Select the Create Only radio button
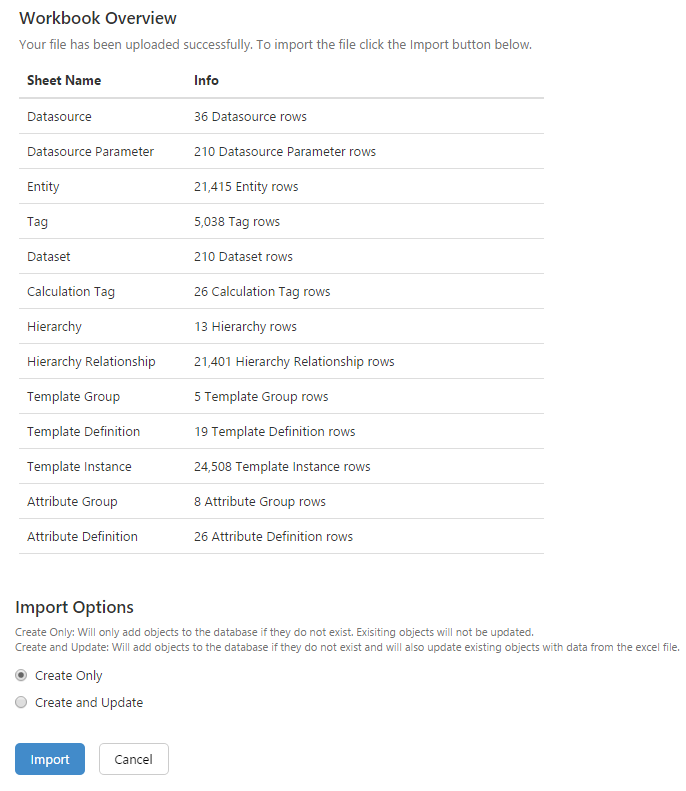686x791 pixels. click(x=22, y=676)
